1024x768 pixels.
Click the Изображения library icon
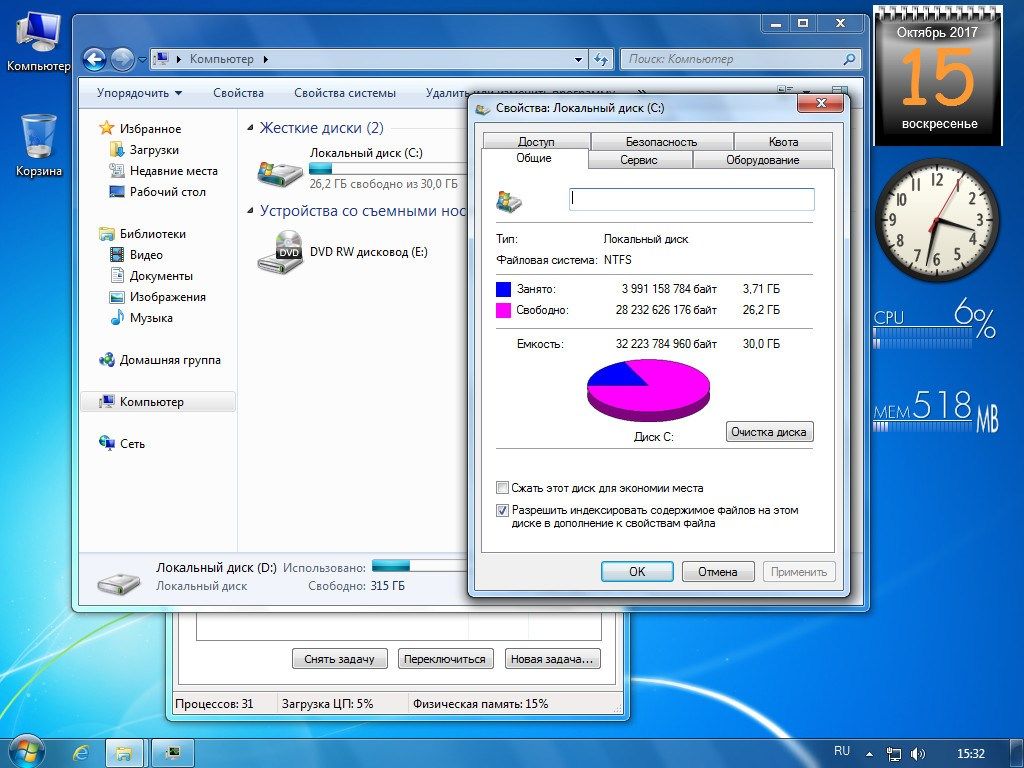point(117,296)
